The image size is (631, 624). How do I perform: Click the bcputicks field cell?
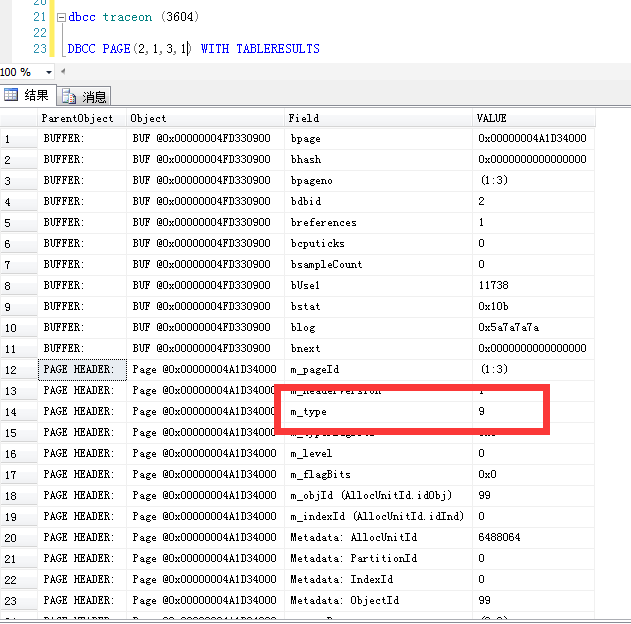378,244
